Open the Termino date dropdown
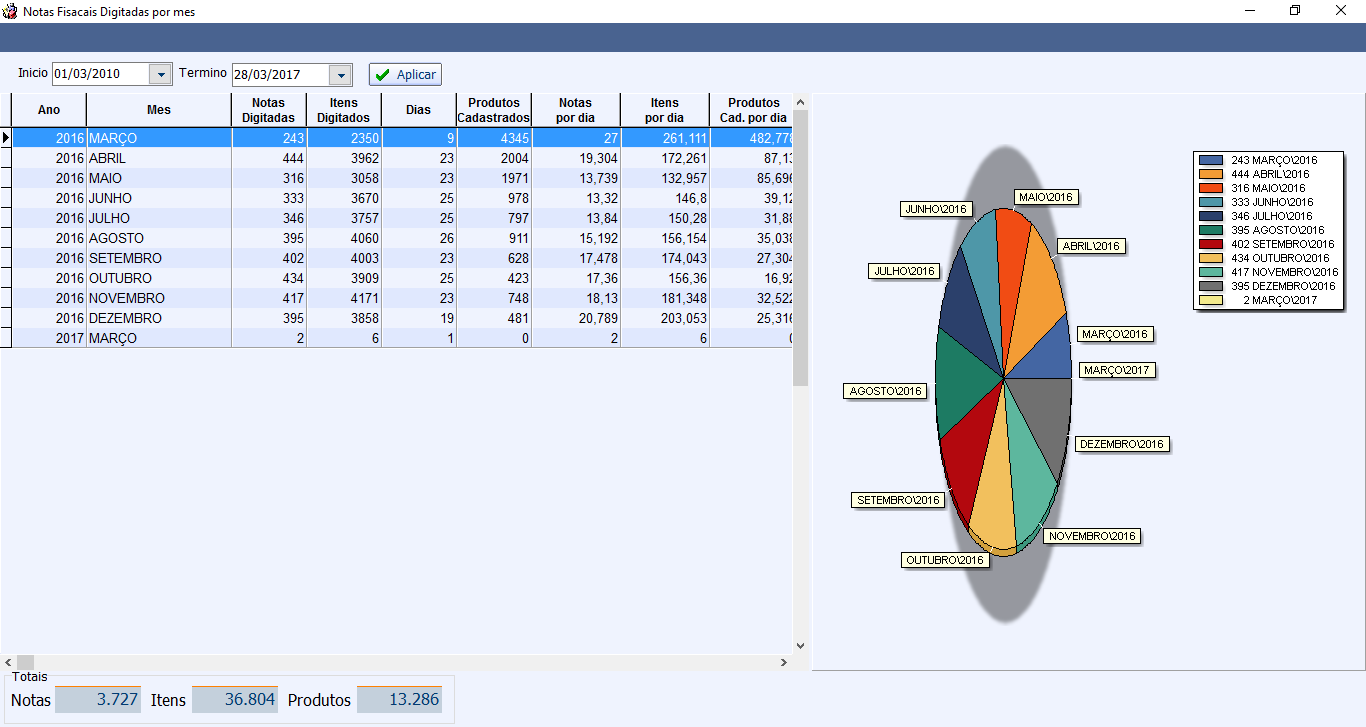 (x=341, y=75)
